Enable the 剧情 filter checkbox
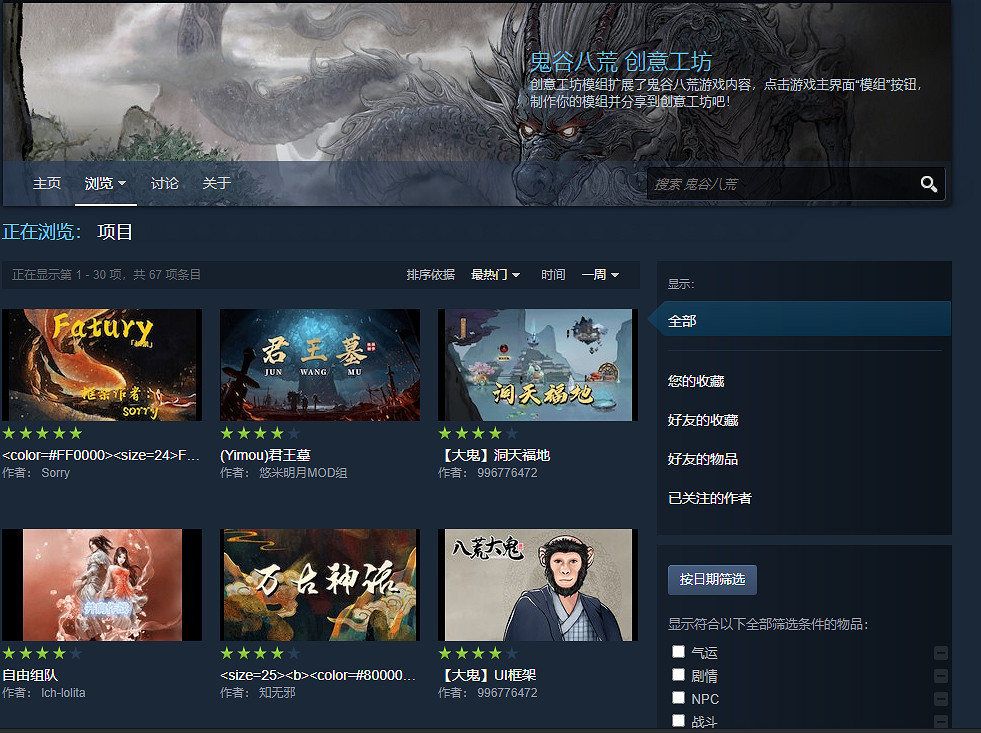Image resolution: width=981 pixels, height=733 pixels. tap(679, 675)
